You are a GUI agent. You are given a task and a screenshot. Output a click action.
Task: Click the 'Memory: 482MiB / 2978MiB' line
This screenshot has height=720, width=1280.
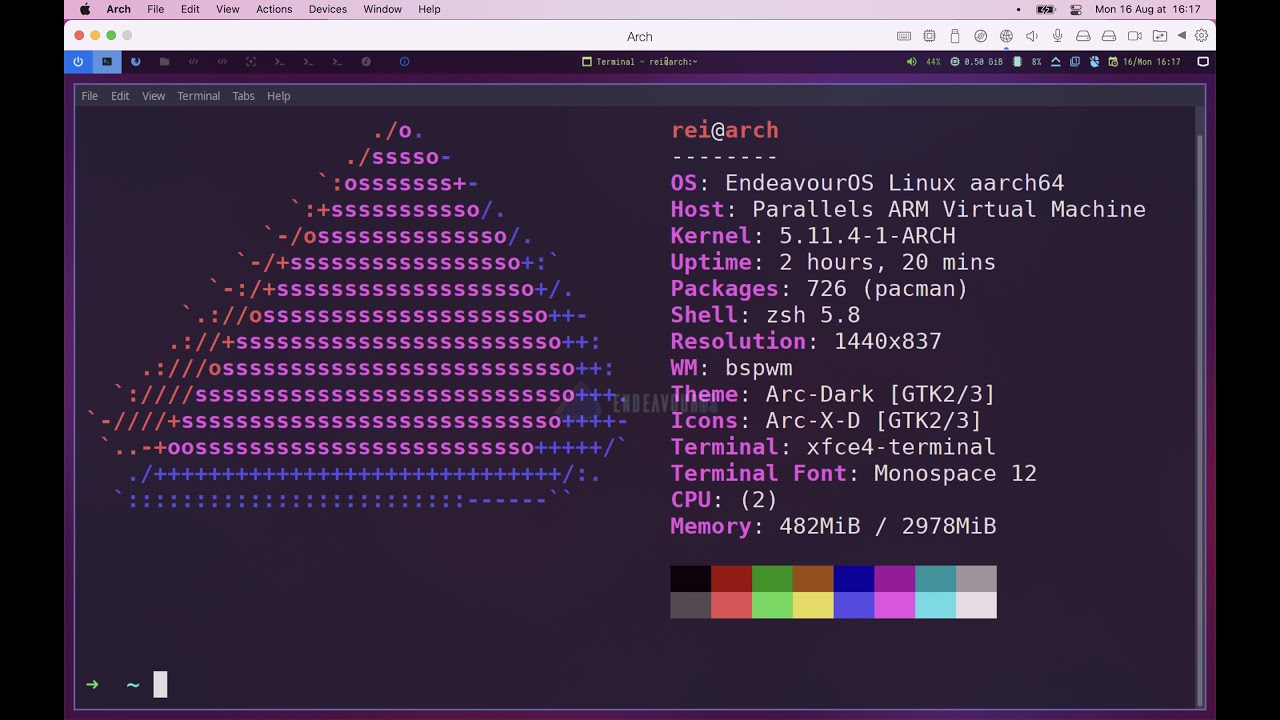click(x=833, y=526)
